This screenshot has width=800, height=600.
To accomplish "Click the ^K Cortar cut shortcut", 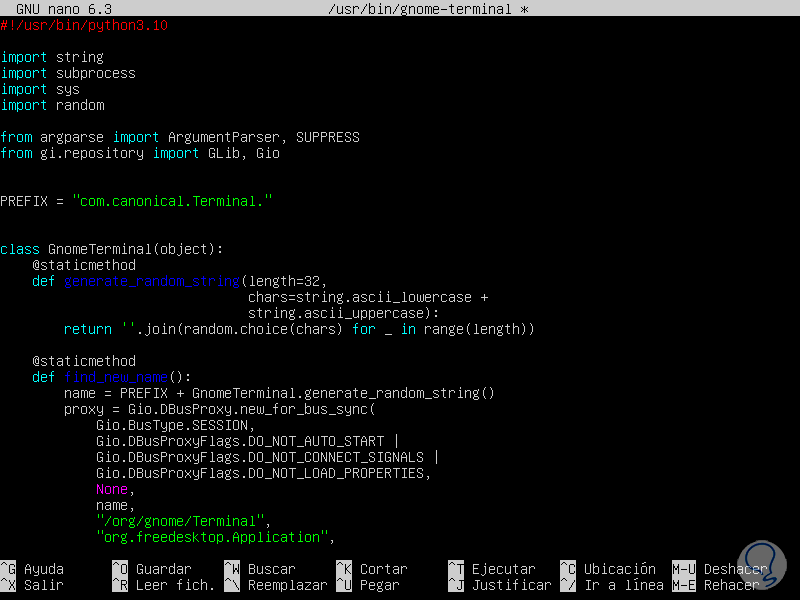I will [x=372, y=569].
